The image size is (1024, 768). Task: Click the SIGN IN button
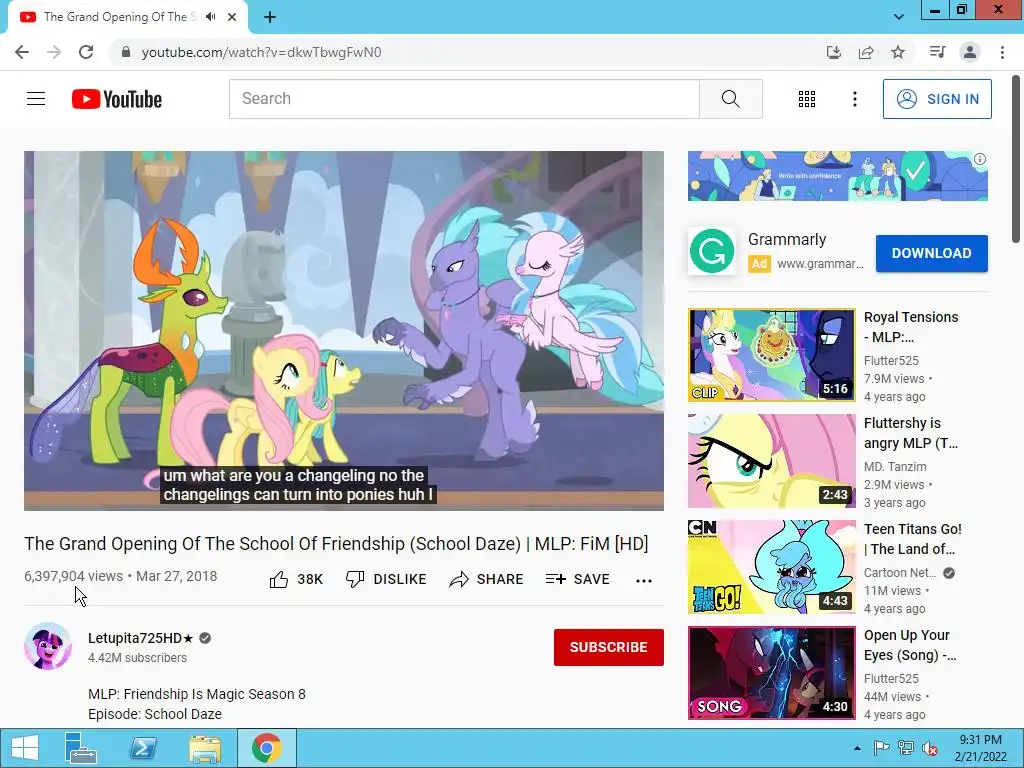point(937,99)
